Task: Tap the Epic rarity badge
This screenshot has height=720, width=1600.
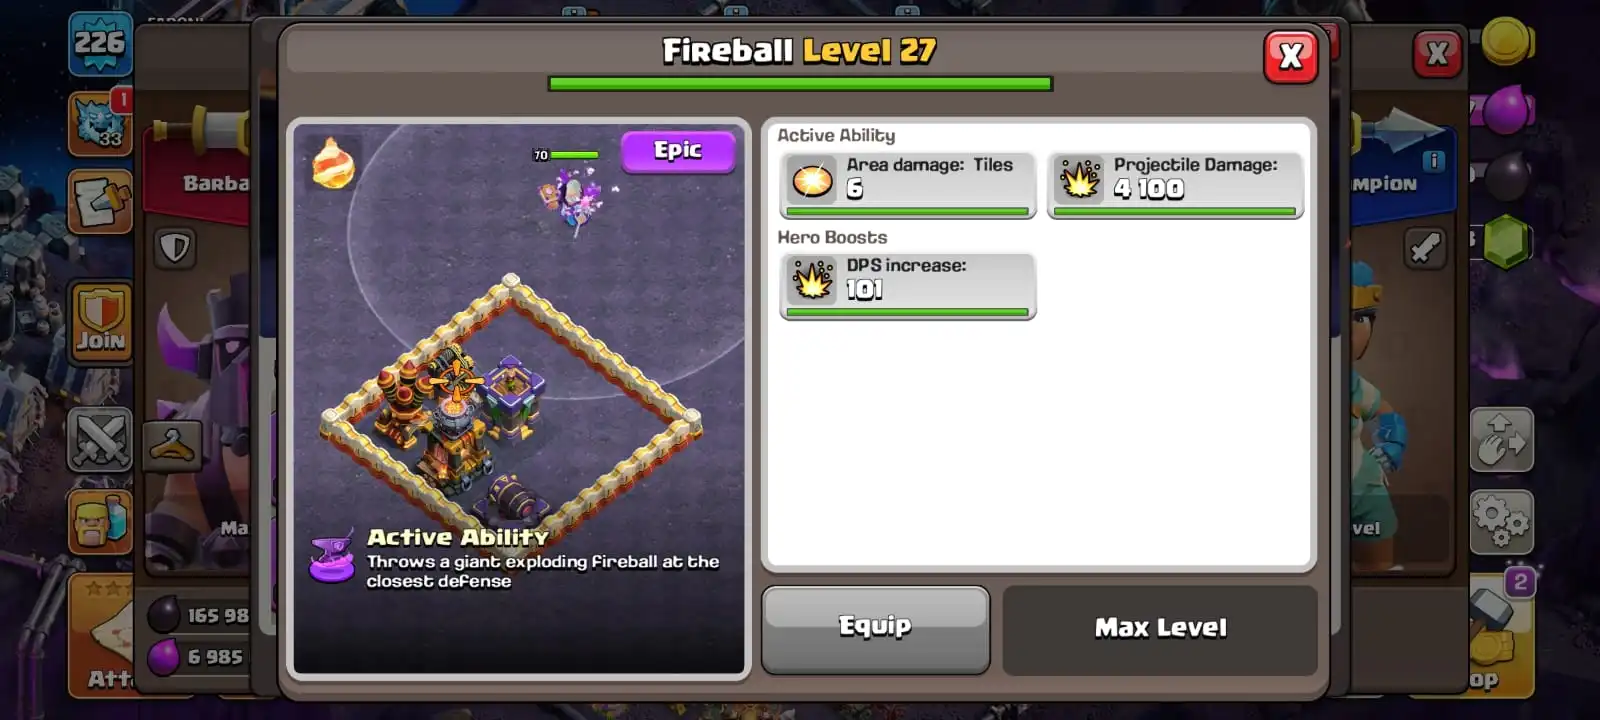Action: tap(678, 151)
